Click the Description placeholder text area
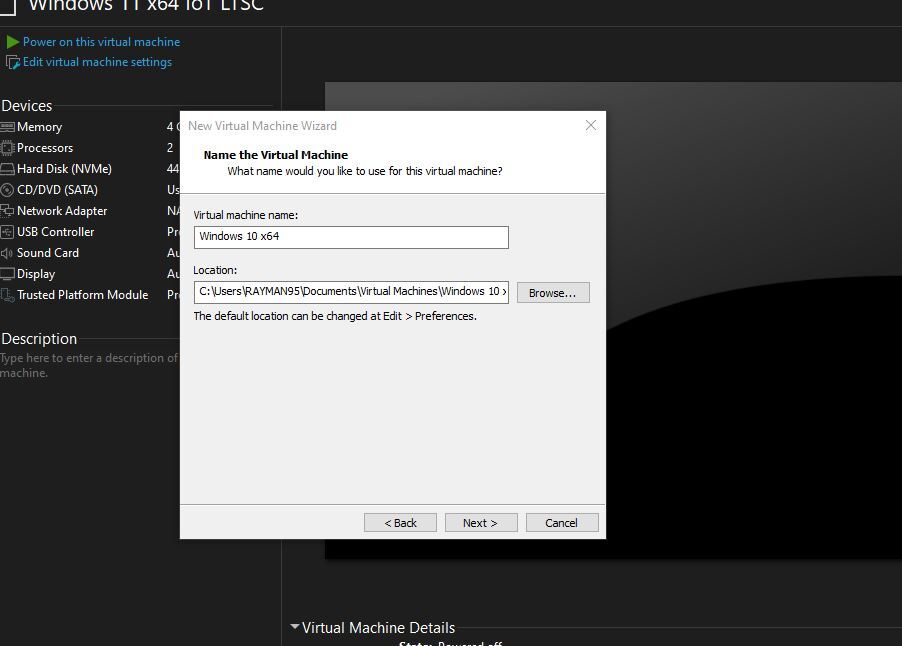The width and height of the screenshot is (902, 646). 89,365
